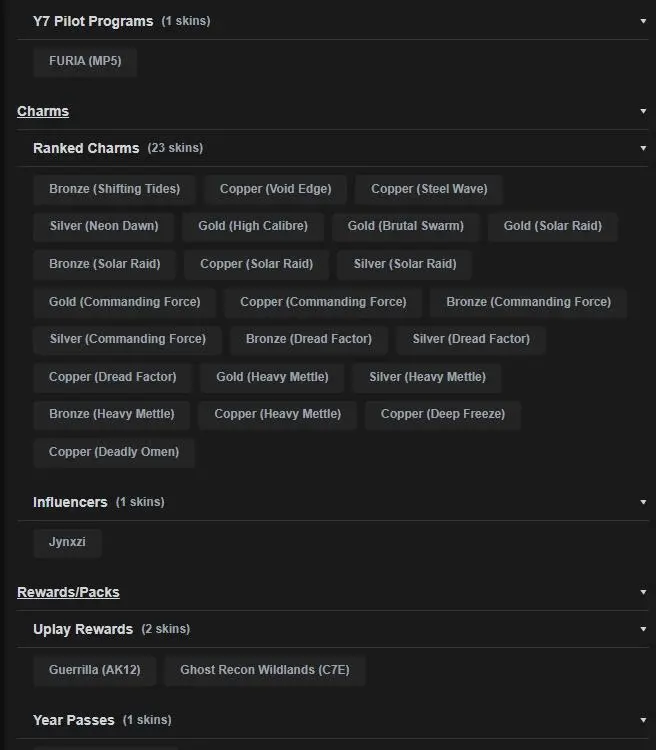Pick the Gold (Commanding Force) charm

(124, 302)
